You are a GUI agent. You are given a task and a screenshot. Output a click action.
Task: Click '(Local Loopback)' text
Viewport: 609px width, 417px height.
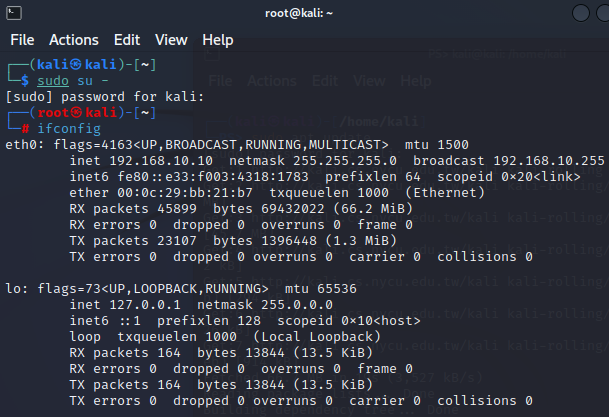pyautogui.click(x=317, y=337)
